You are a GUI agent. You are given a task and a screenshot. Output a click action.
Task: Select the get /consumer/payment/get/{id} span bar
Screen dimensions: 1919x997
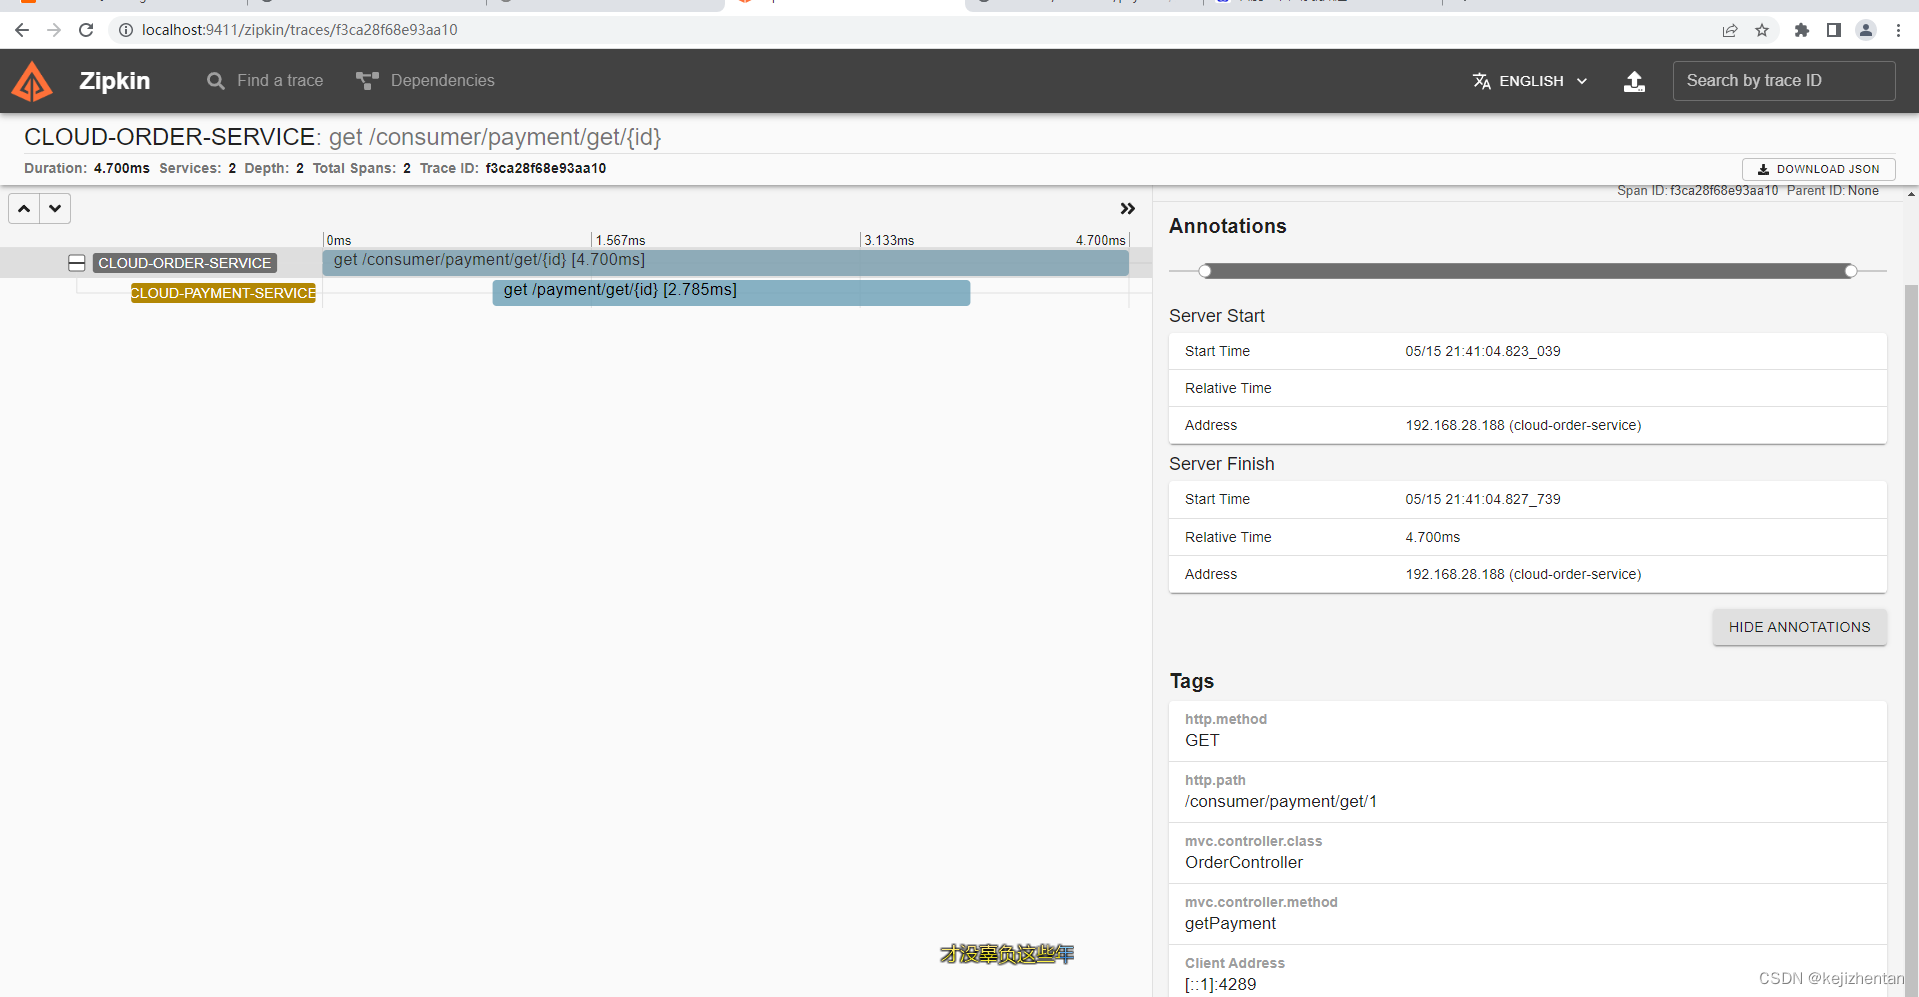click(x=725, y=262)
